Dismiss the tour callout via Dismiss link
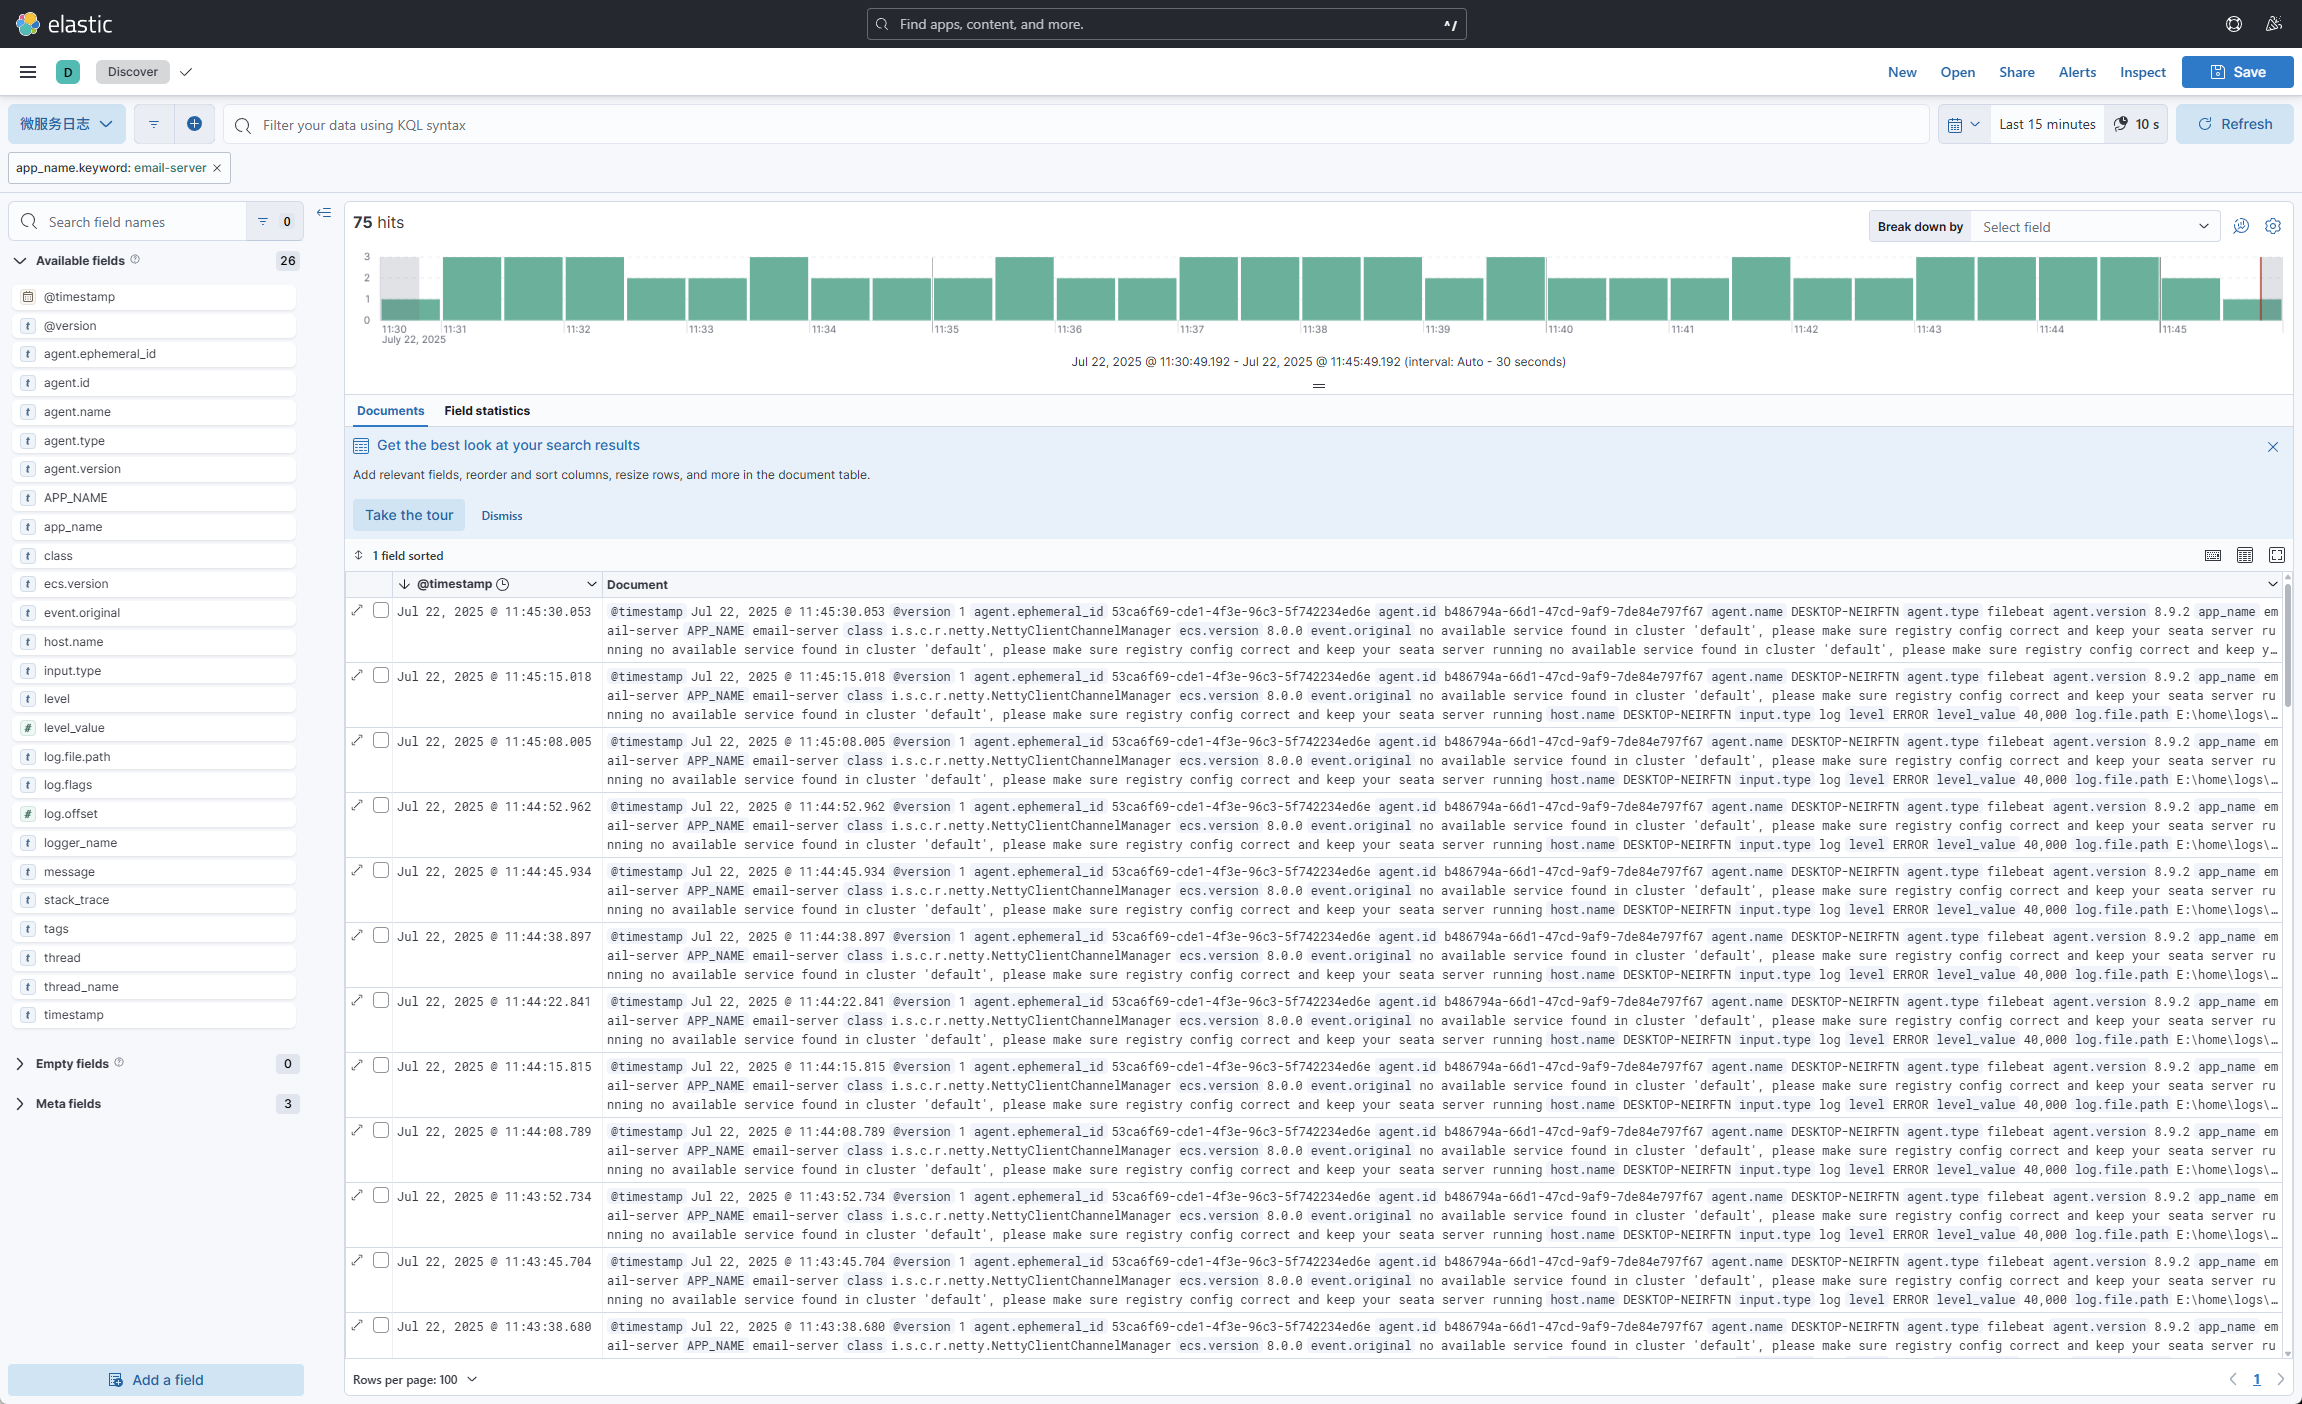The width and height of the screenshot is (2302, 1404). [502, 516]
